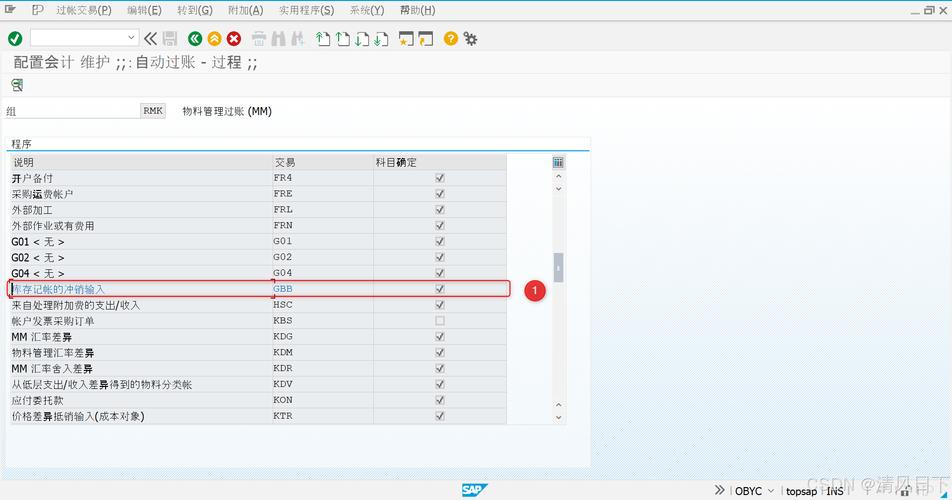Toggle the unchecked KBS checkbox
This screenshot has width=952, height=500.
pos(440,321)
